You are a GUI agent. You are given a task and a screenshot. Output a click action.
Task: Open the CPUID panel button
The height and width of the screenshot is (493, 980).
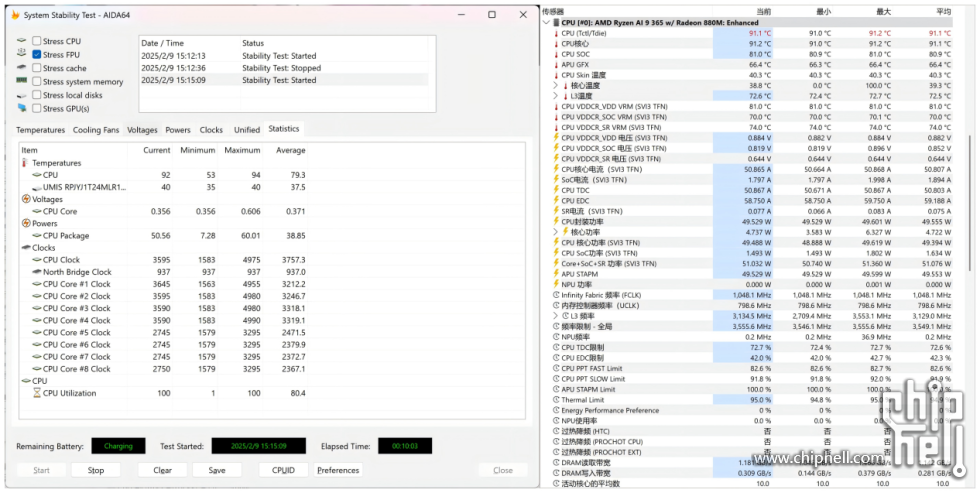coord(283,471)
